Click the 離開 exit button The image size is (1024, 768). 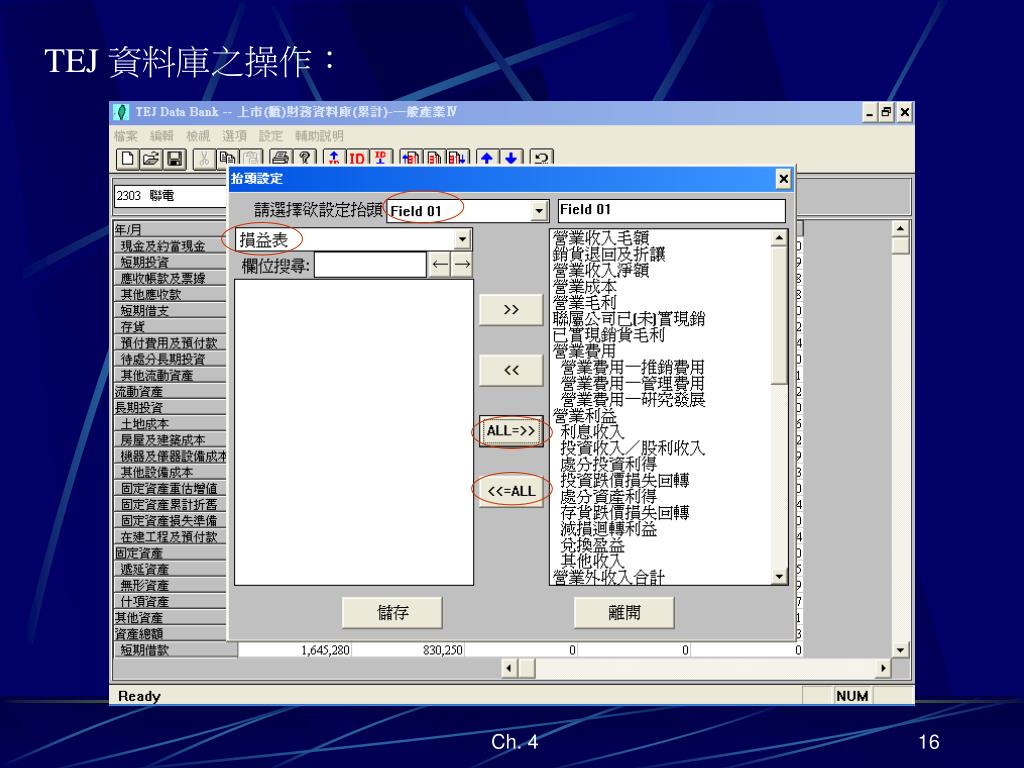pos(624,613)
